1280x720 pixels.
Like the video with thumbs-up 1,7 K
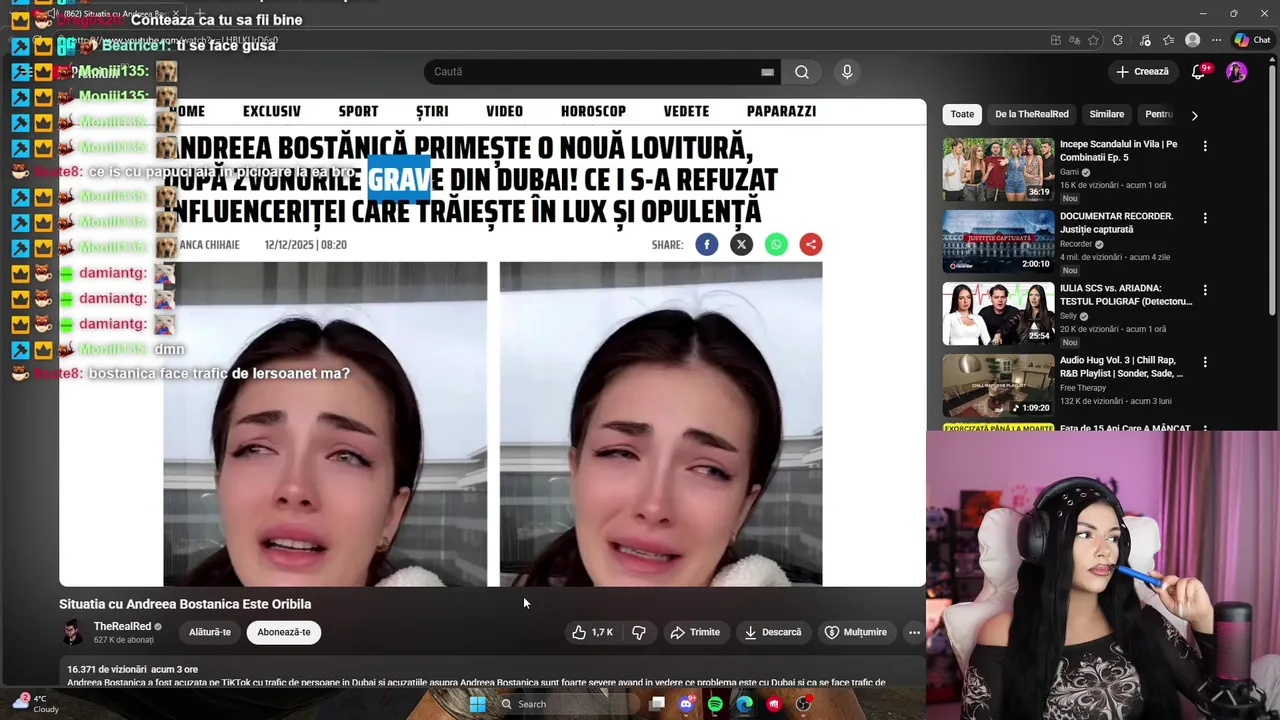point(592,632)
